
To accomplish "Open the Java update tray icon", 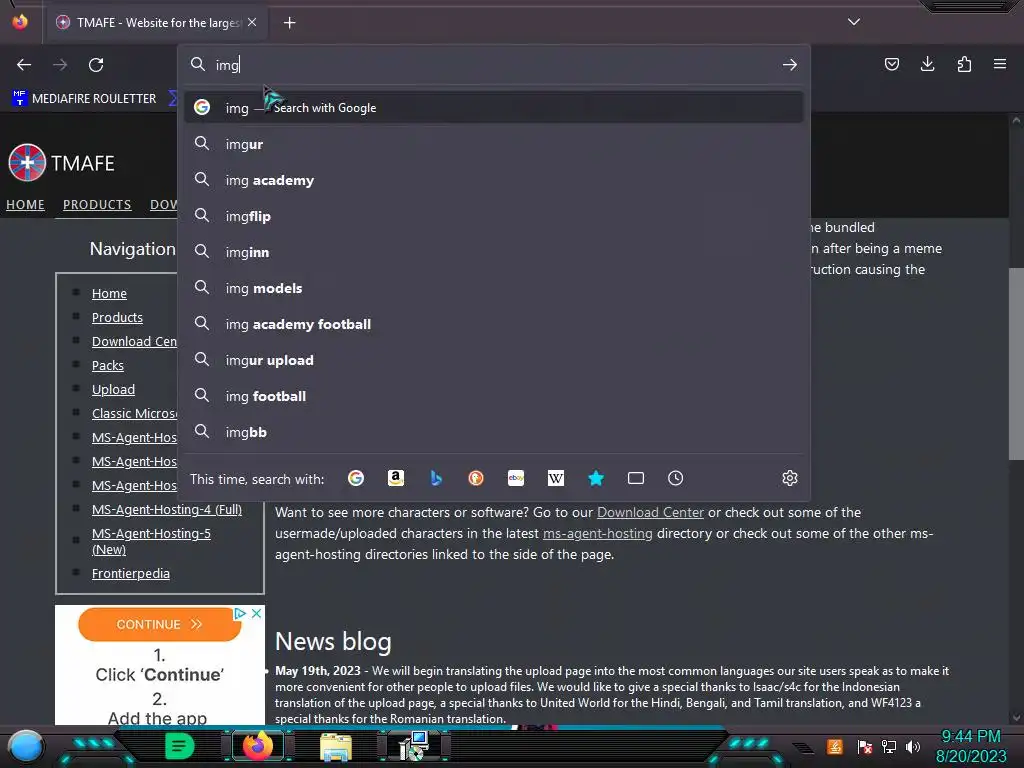I will coord(835,746).
